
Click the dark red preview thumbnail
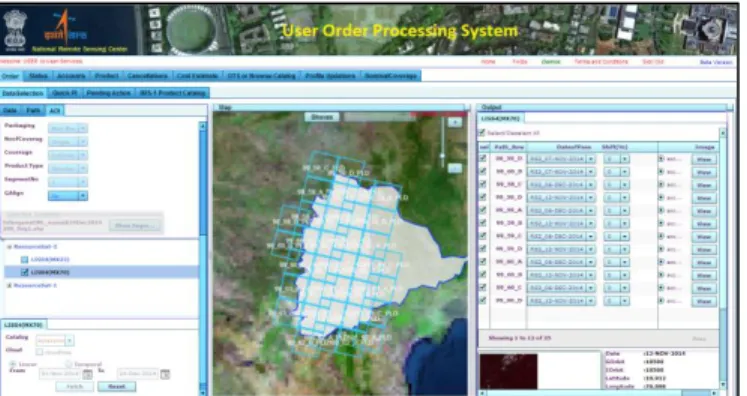point(508,371)
